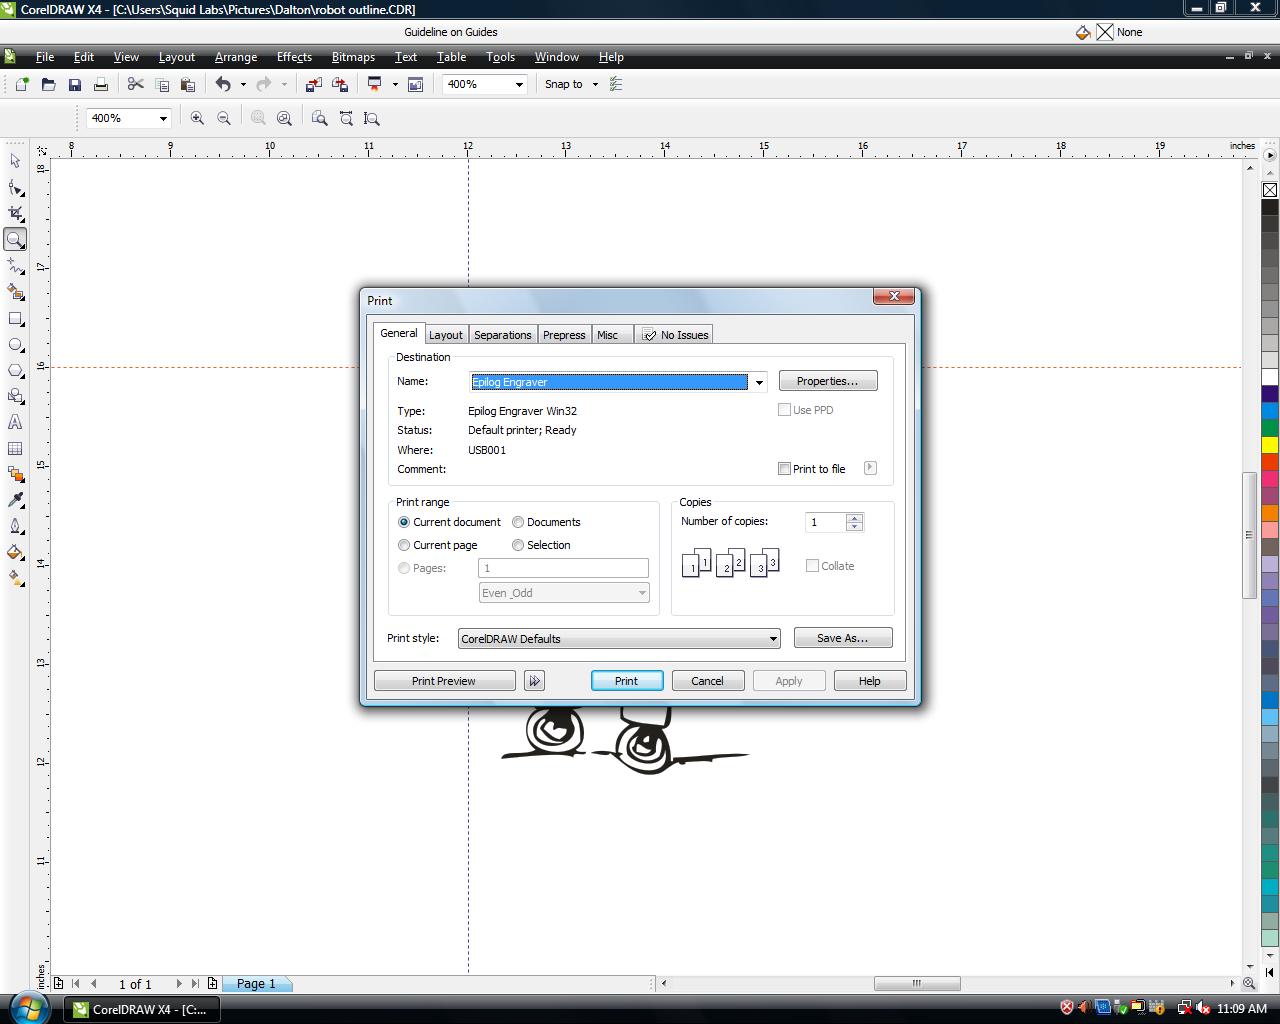Select the Pages radio button
1280x1024 pixels.
tap(404, 568)
